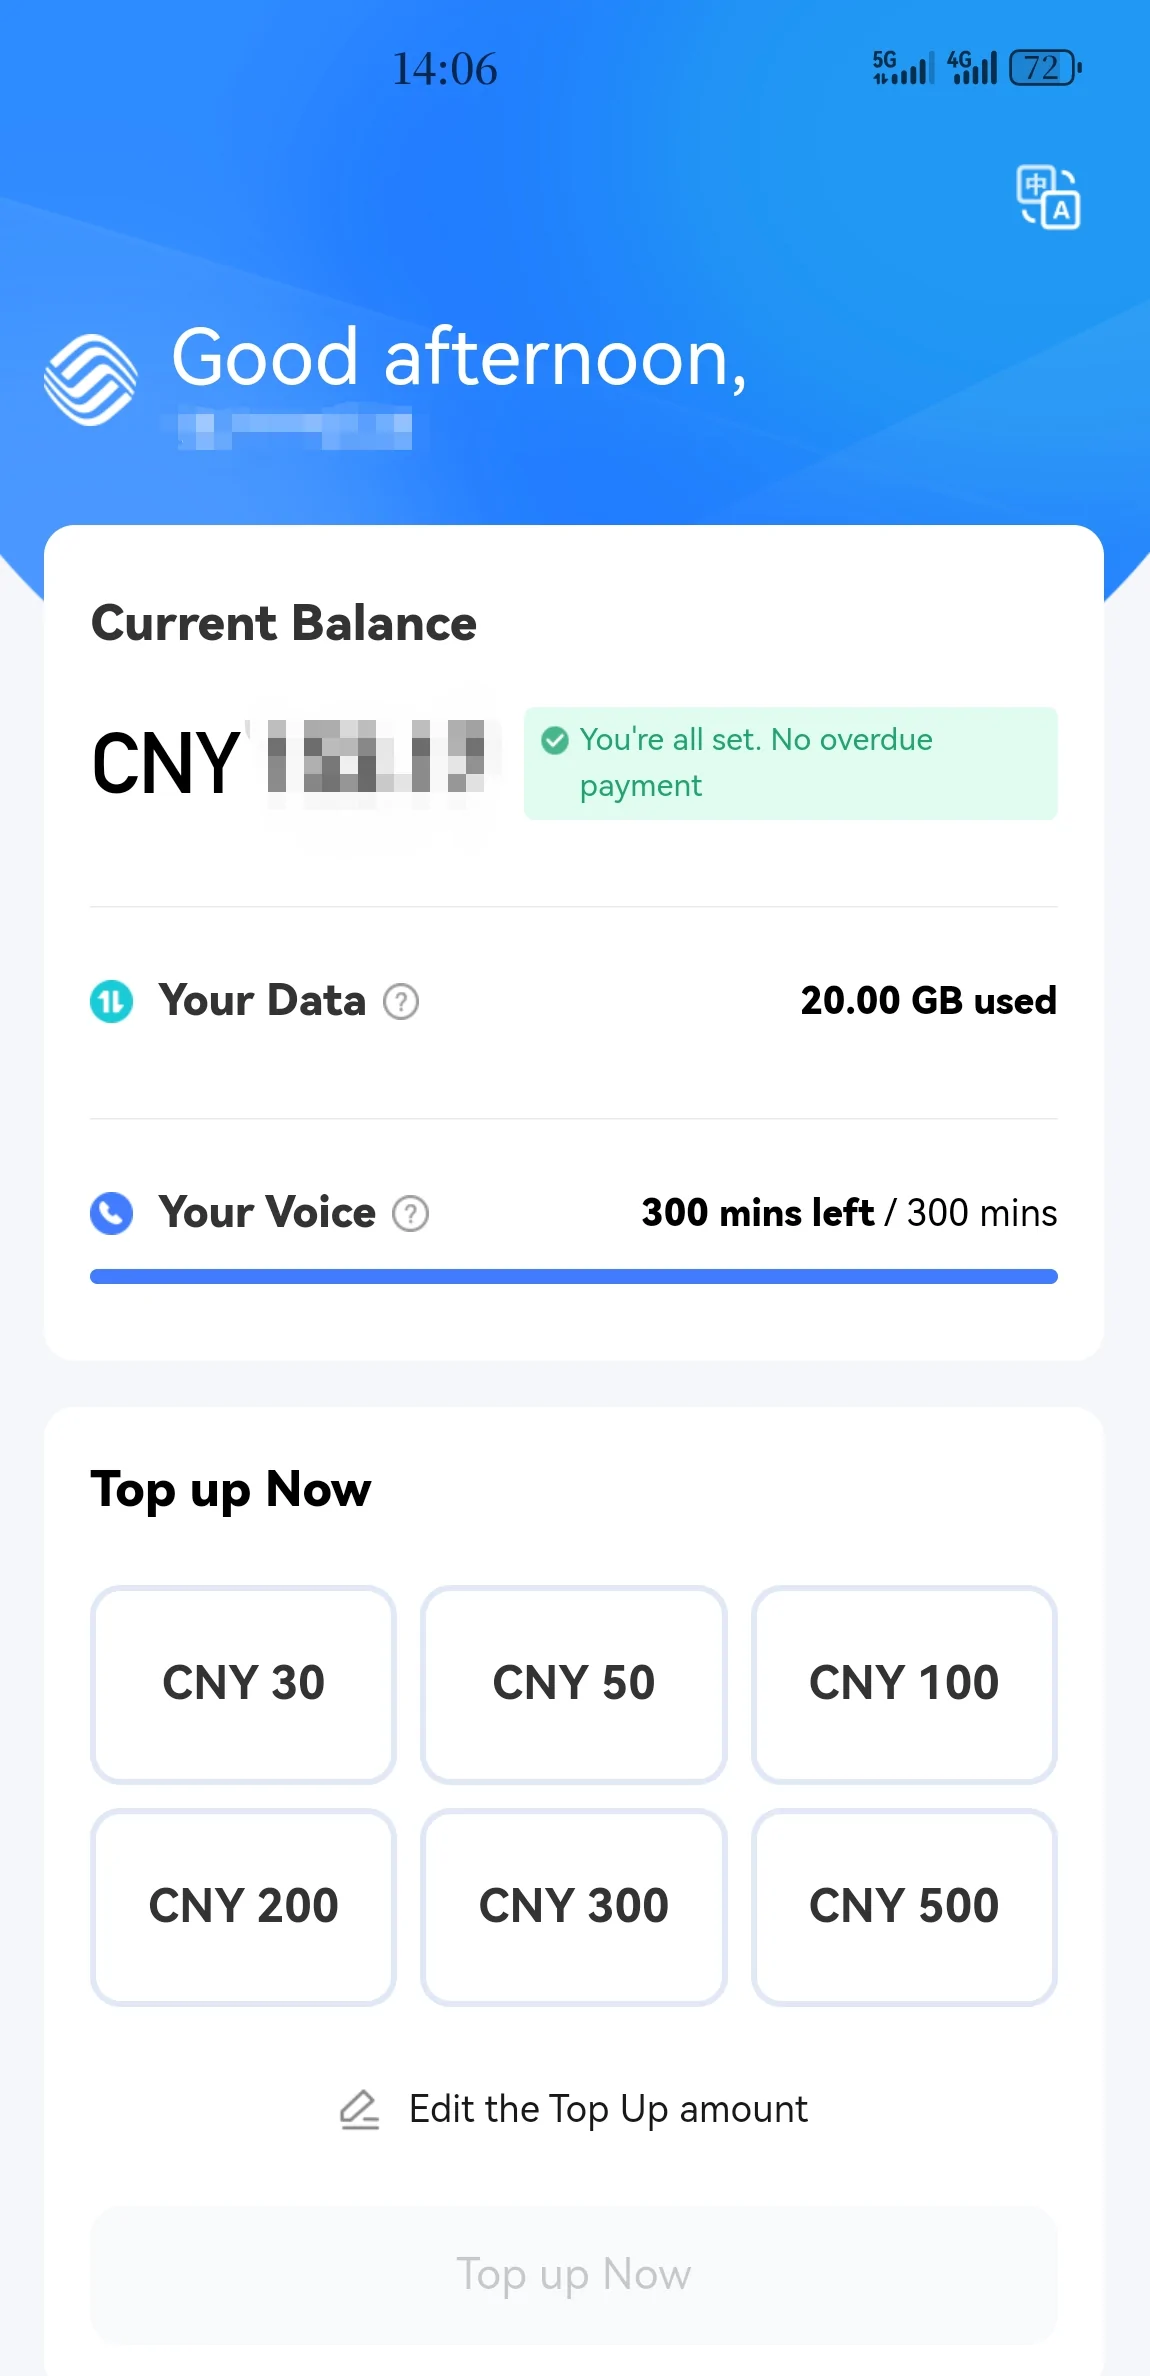Tap the battery indicator in status bar

tap(1045, 68)
